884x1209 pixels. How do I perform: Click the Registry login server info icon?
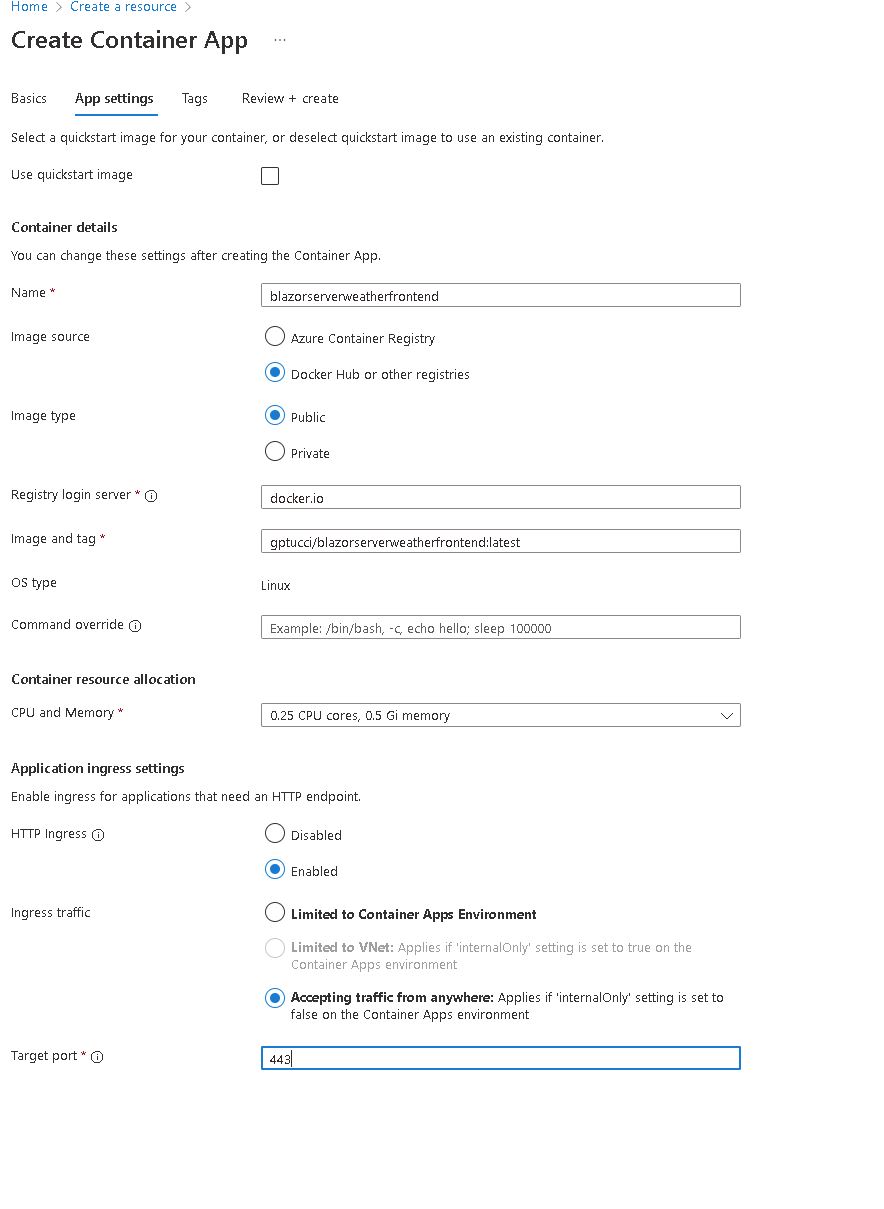pos(152,496)
